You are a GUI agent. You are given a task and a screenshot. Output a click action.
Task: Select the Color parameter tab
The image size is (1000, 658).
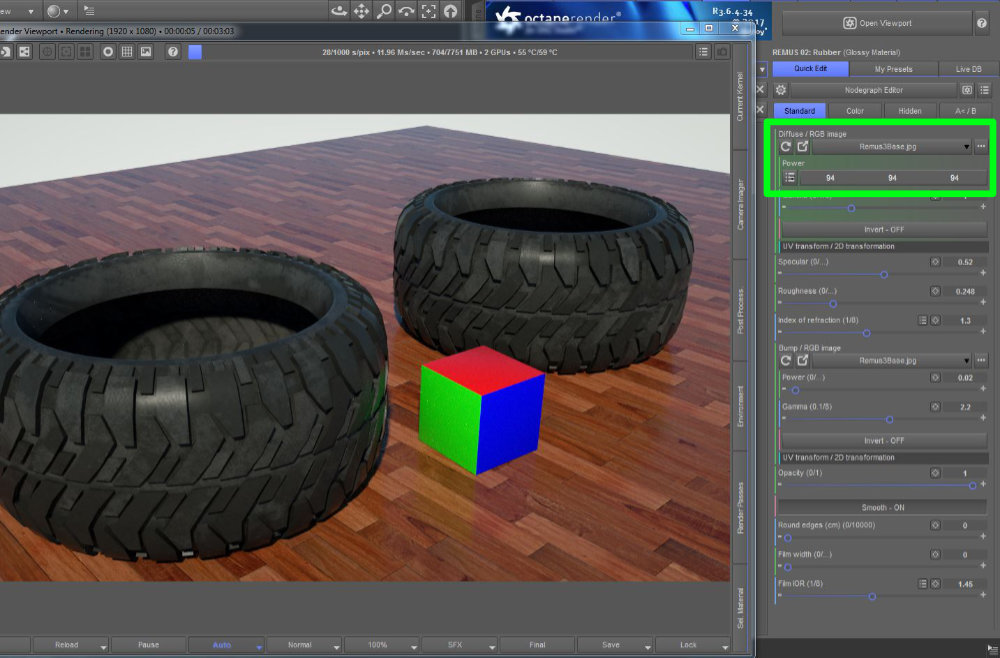click(x=855, y=110)
